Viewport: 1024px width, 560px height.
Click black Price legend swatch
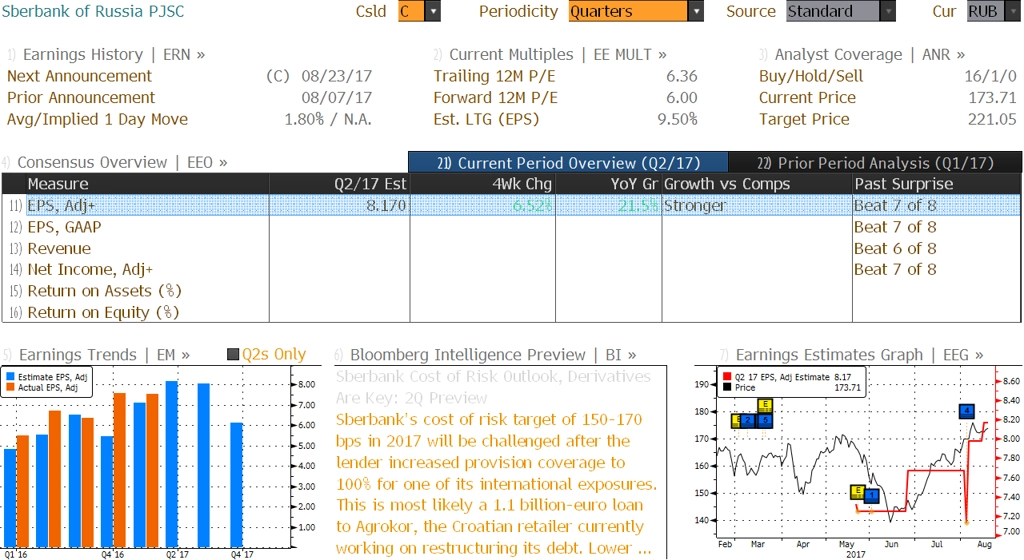(x=728, y=387)
